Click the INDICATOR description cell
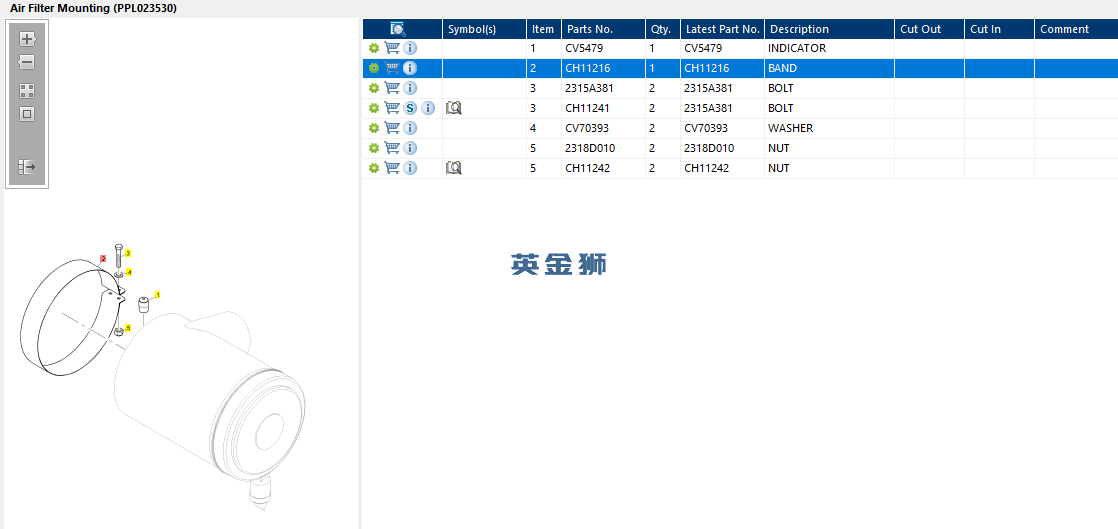The width and height of the screenshot is (1118, 529). [829, 48]
